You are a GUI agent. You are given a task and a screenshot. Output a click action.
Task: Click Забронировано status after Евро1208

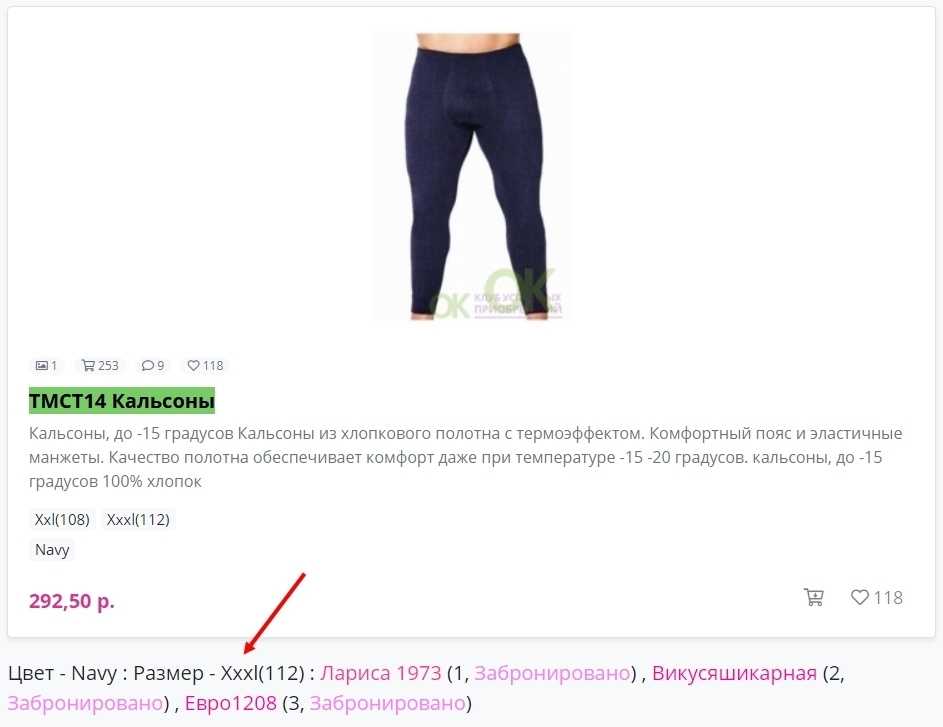point(387,703)
